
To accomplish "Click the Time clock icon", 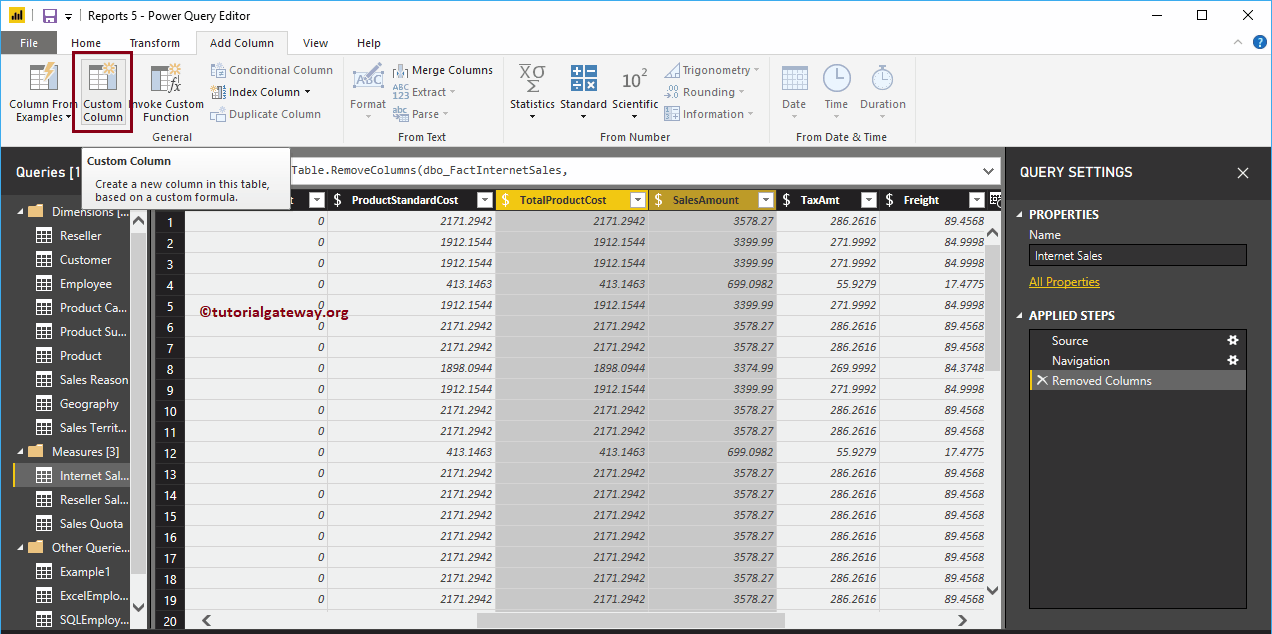I will (x=836, y=79).
